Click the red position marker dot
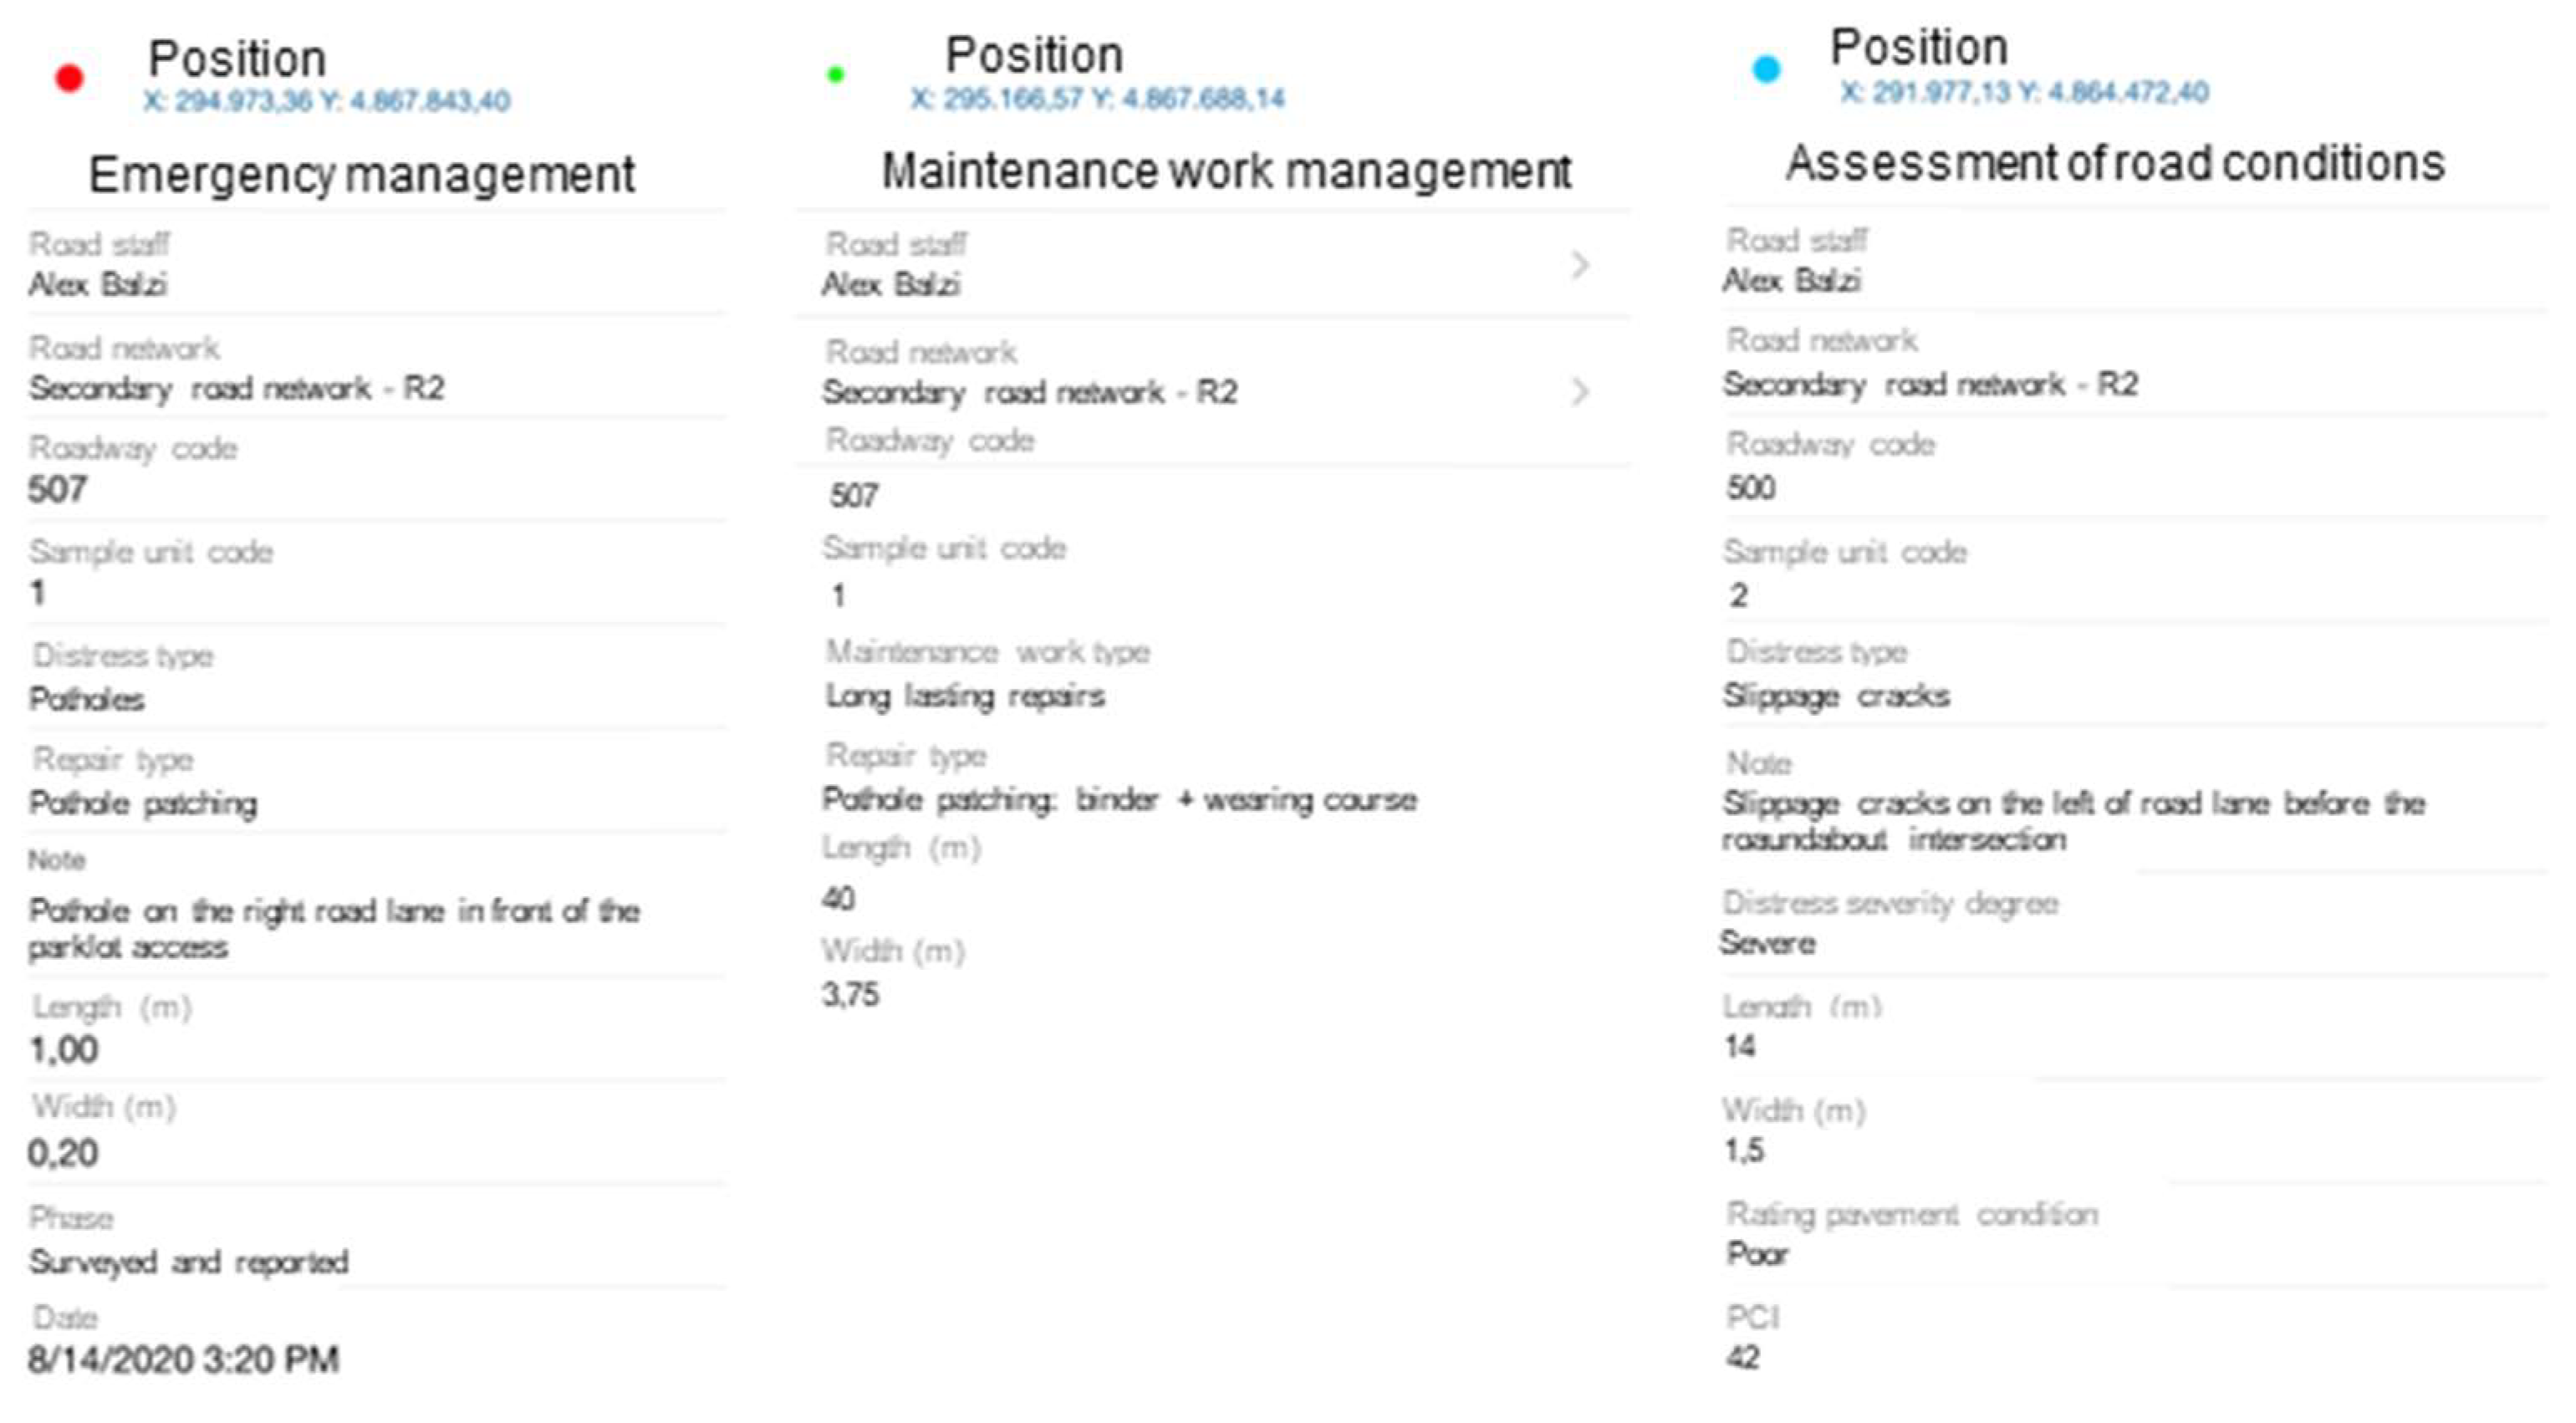Image resolution: width=2576 pixels, height=1423 pixels. [x=69, y=78]
